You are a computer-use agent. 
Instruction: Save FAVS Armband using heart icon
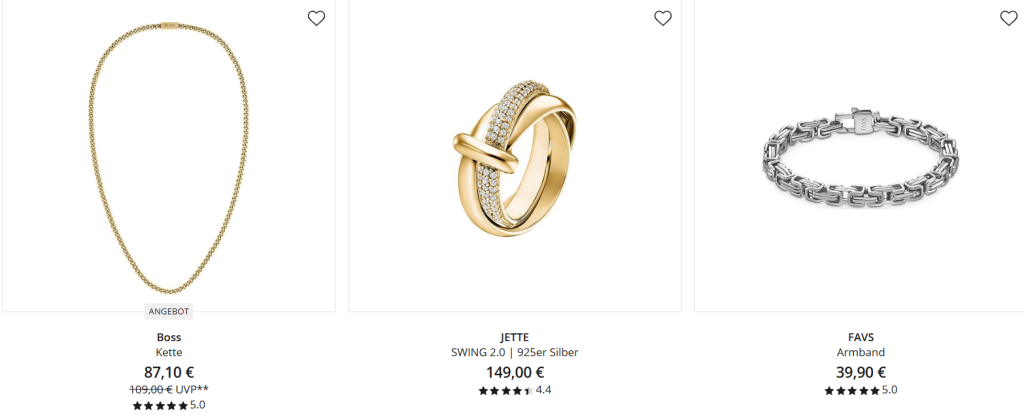[x=1009, y=18]
